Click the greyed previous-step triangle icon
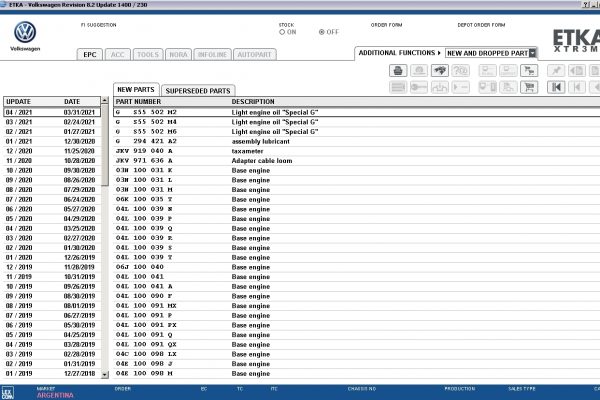 coord(577,87)
